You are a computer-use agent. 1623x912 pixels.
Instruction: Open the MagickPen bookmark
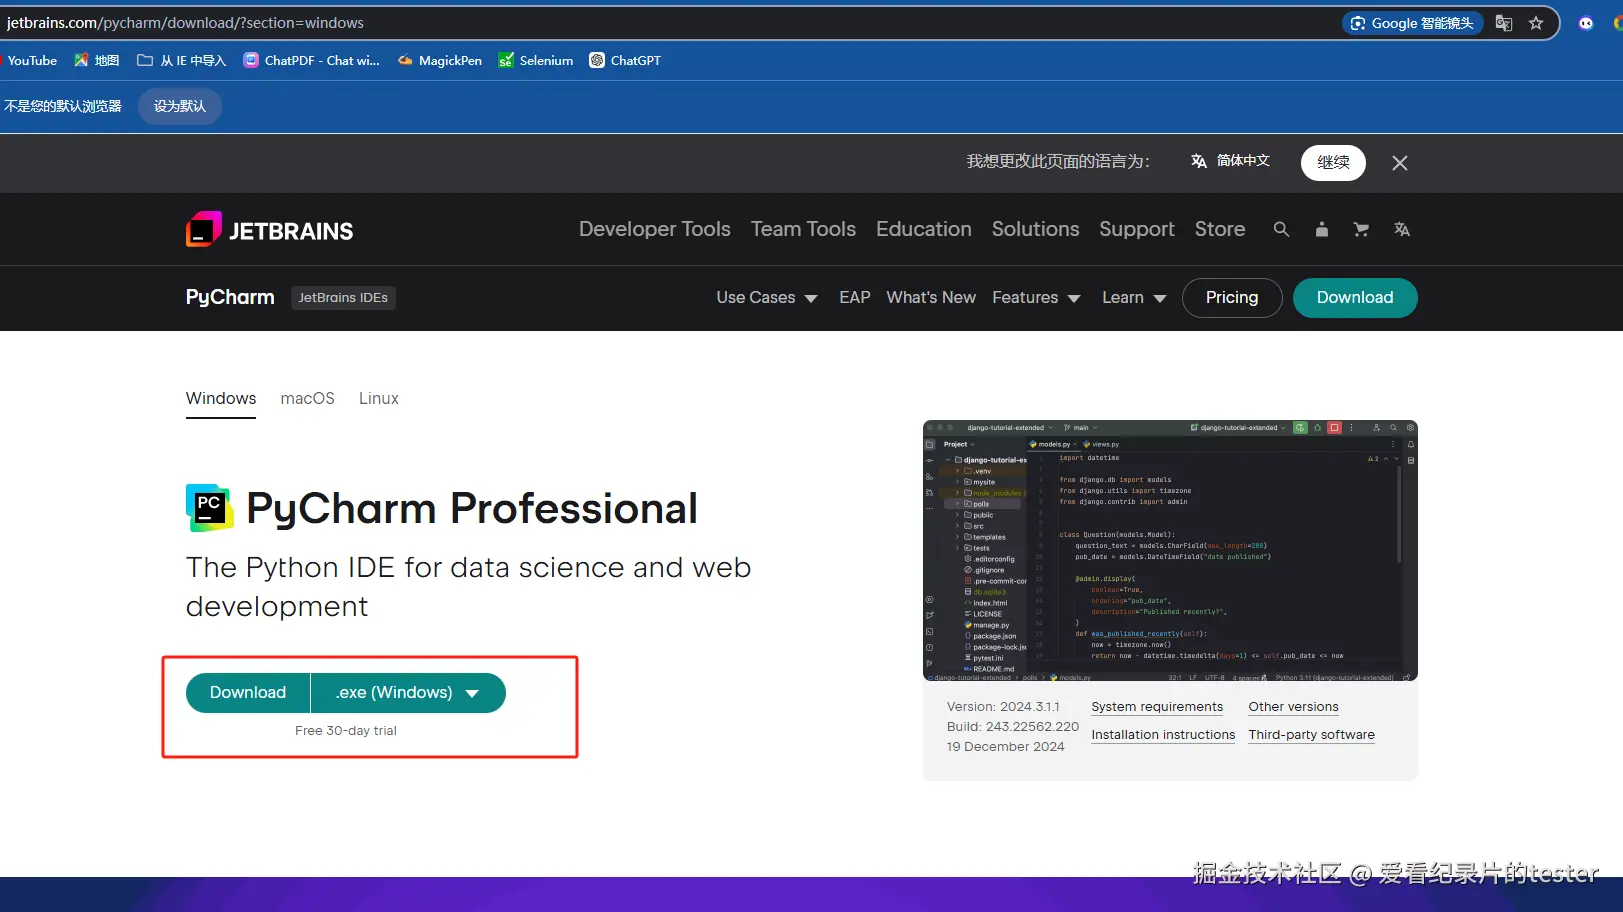[440, 60]
